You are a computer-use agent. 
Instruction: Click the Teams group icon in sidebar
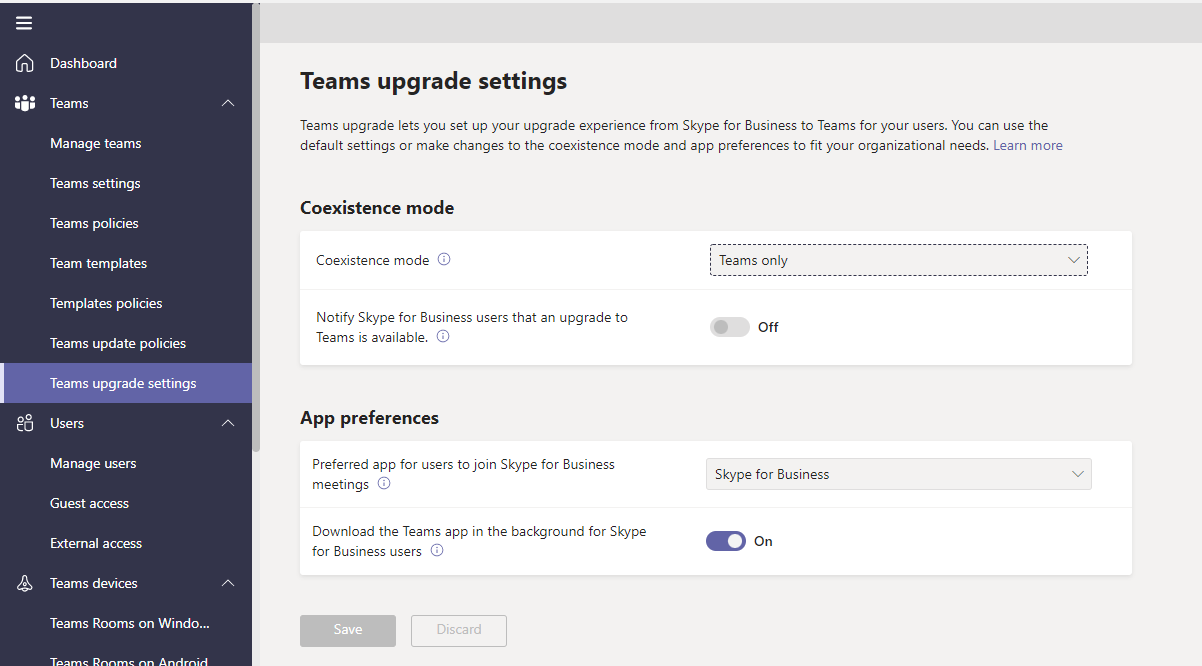coord(25,103)
